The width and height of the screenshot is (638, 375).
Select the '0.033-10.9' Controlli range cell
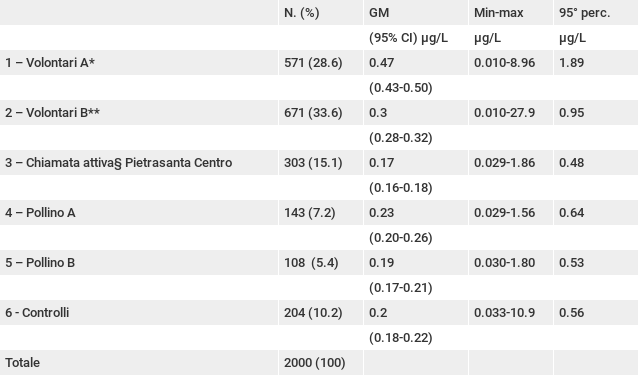(505, 313)
